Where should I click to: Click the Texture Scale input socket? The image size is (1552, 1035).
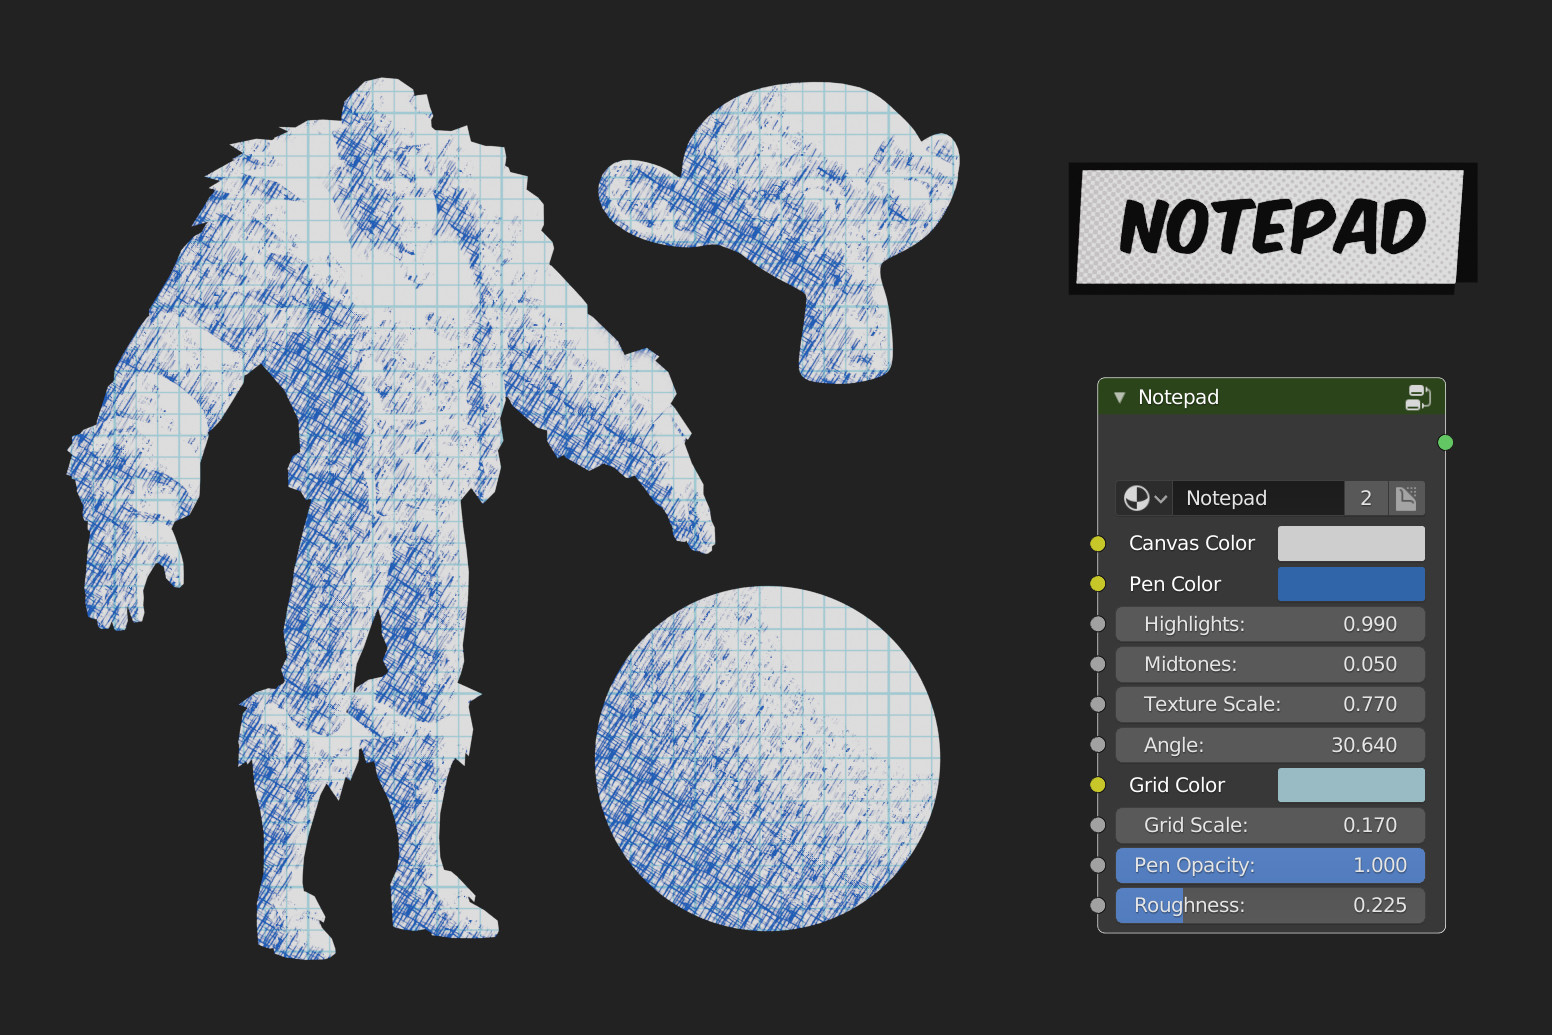point(1098,704)
